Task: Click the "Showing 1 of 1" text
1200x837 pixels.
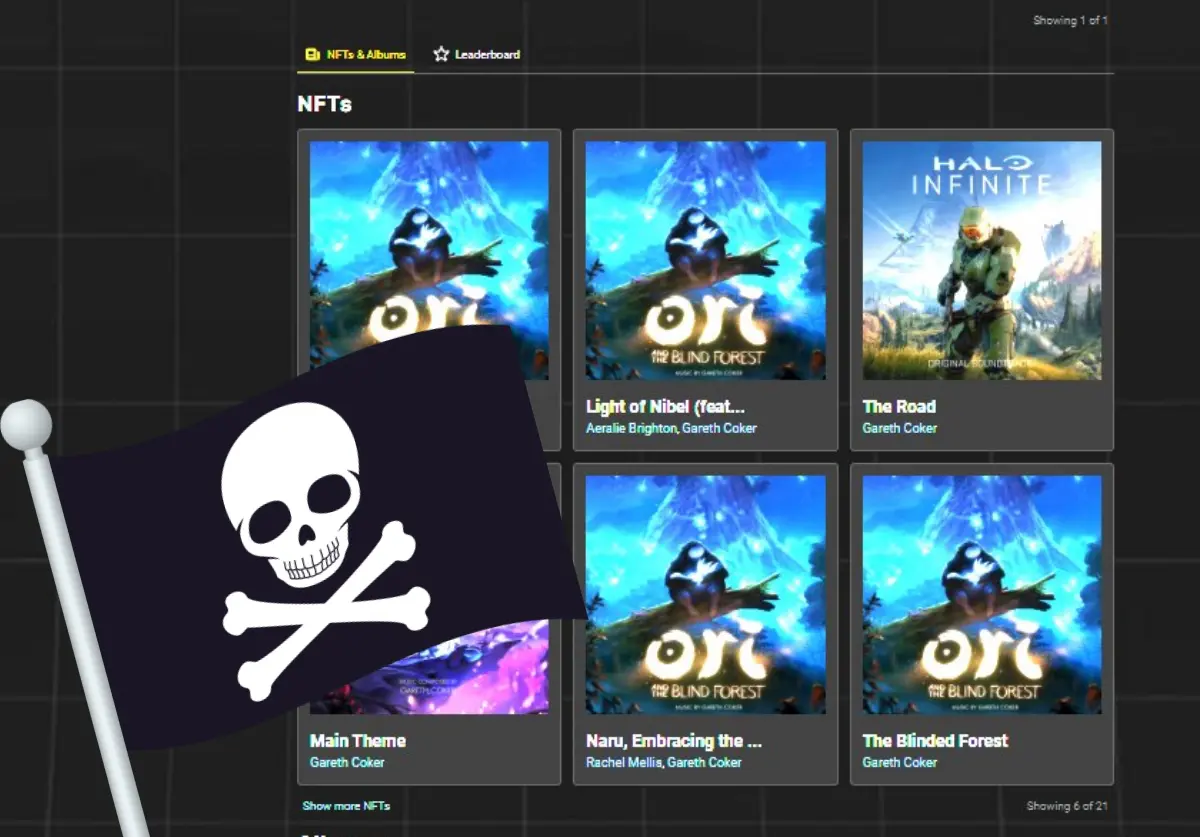Action: click(1070, 20)
